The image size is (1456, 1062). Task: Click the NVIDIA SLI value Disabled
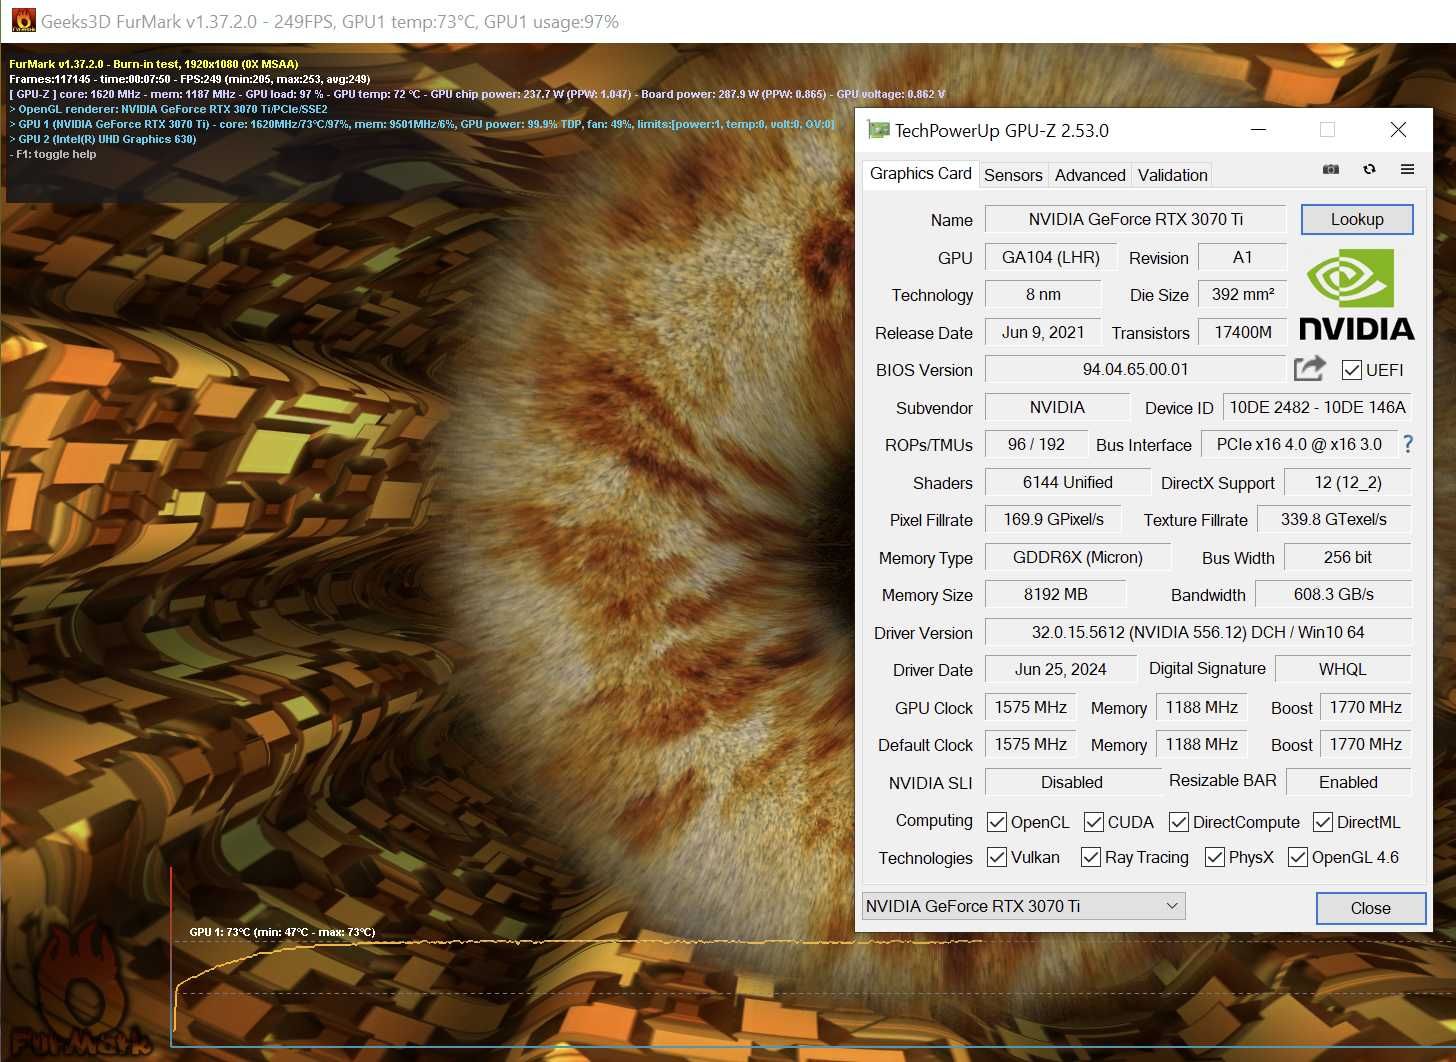[1071, 782]
